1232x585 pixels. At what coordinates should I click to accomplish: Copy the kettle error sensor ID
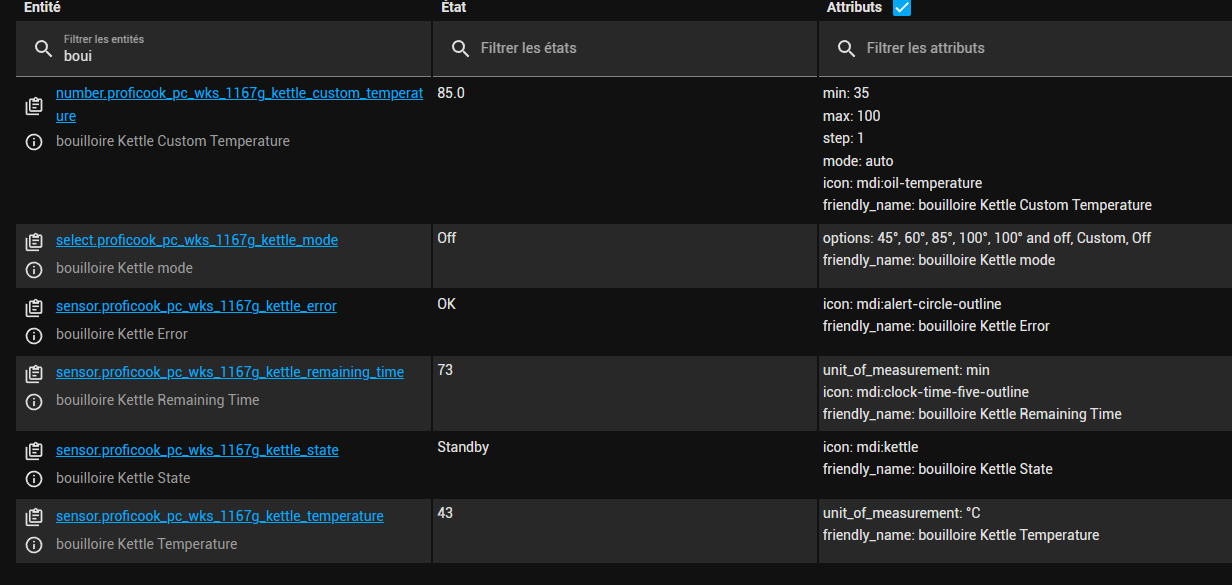tap(34, 307)
